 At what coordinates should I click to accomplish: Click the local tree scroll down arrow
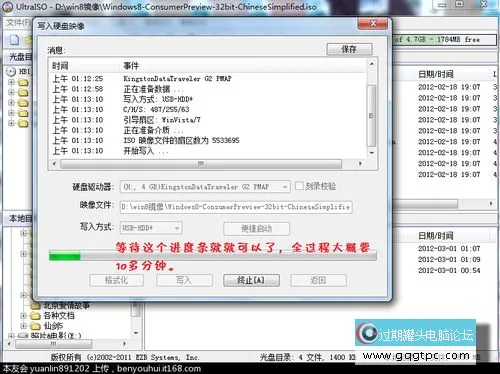[x=136, y=333]
